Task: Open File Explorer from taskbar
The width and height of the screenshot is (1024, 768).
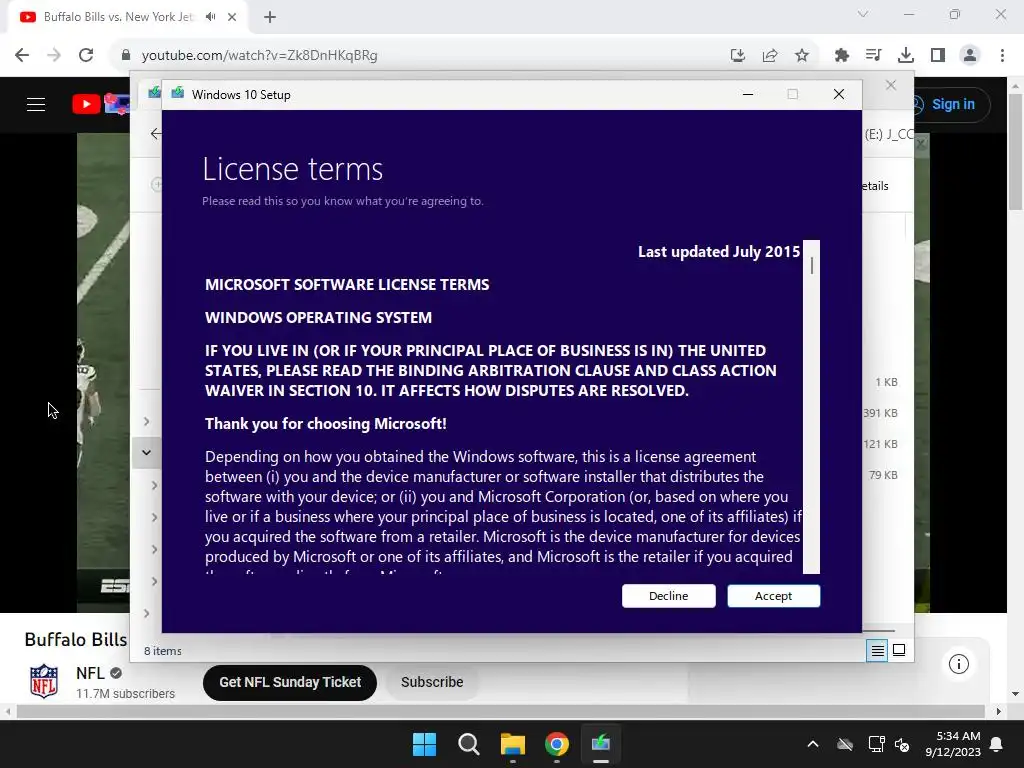Action: pyautogui.click(x=513, y=744)
